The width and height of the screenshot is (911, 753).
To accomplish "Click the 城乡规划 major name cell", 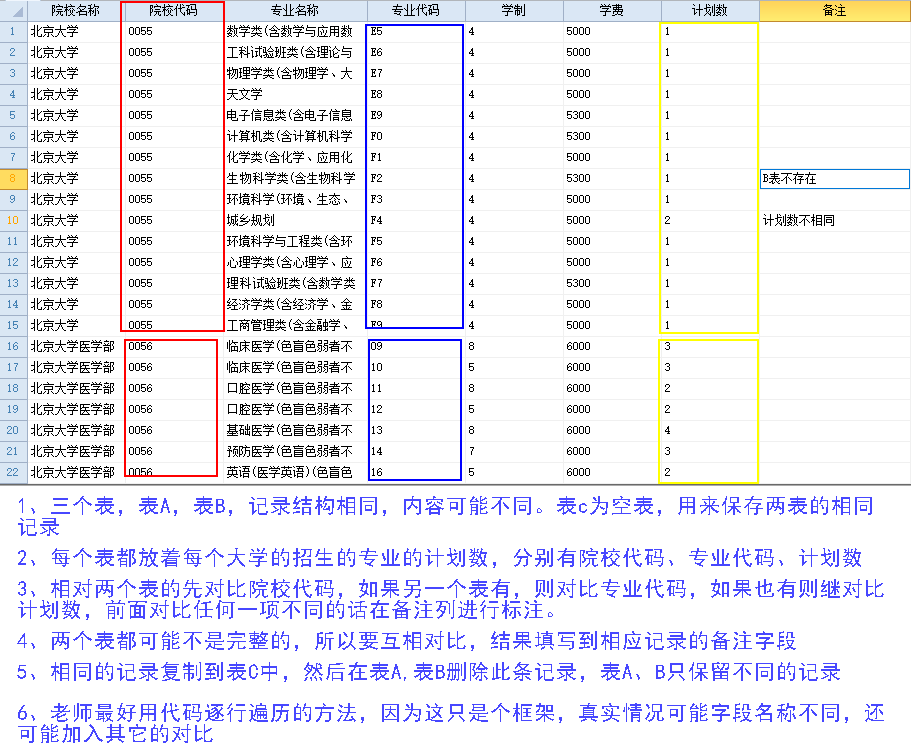I will (x=295, y=220).
